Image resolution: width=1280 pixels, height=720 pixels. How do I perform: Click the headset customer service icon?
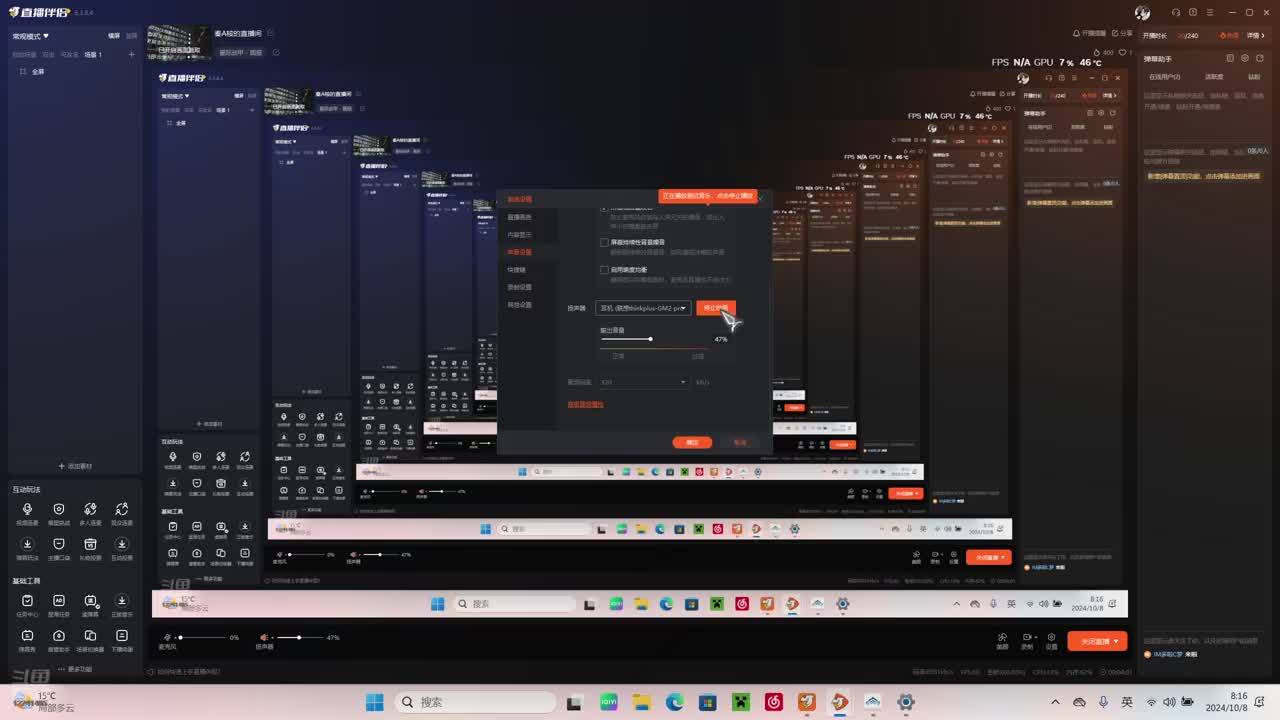coord(1176,12)
